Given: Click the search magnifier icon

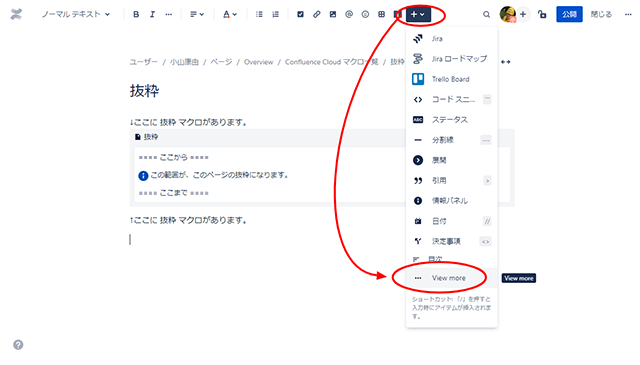Looking at the screenshot, I should [486, 14].
